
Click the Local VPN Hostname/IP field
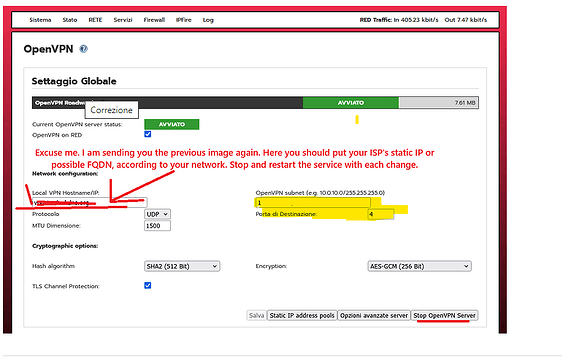(x=89, y=203)
